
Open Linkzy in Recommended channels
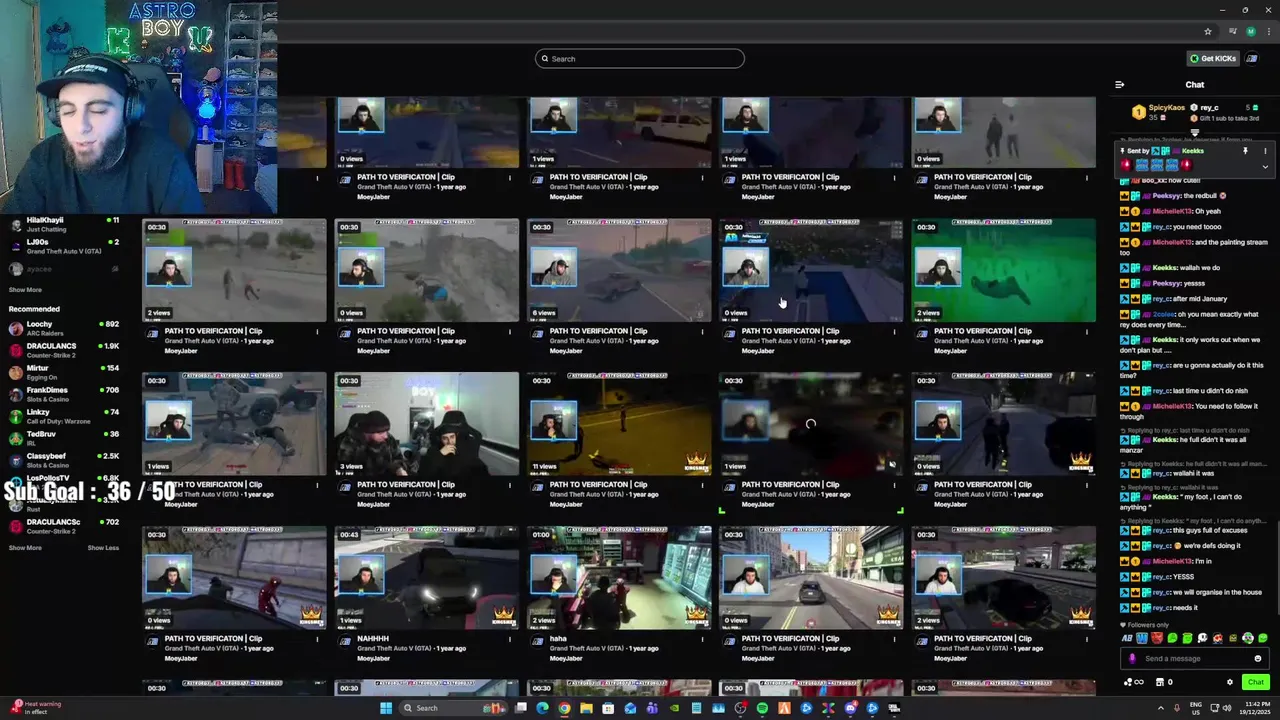(x=62, y=416)
